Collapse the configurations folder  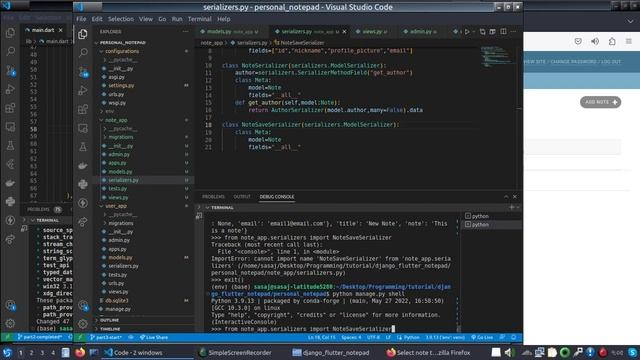click(x=122, y=51)
